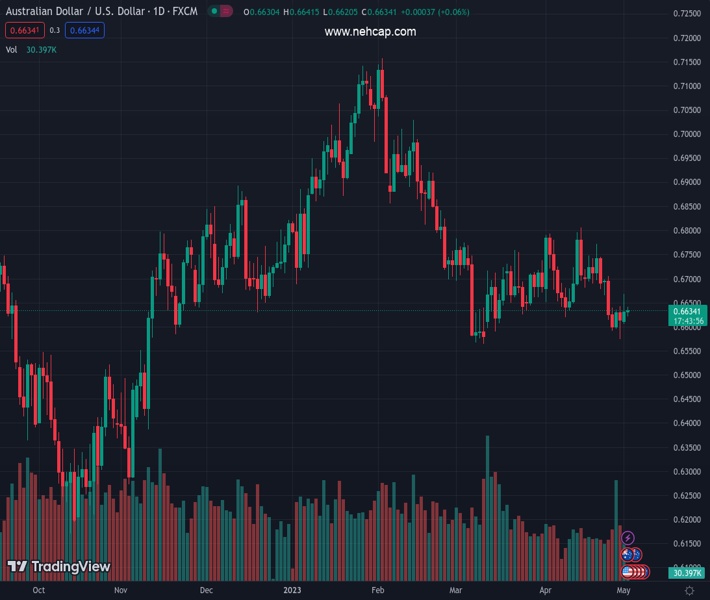The width and height of the screenshot is (710, 600).
Task: Open the purple lightning latest-news icon
Action: (627, 538)
